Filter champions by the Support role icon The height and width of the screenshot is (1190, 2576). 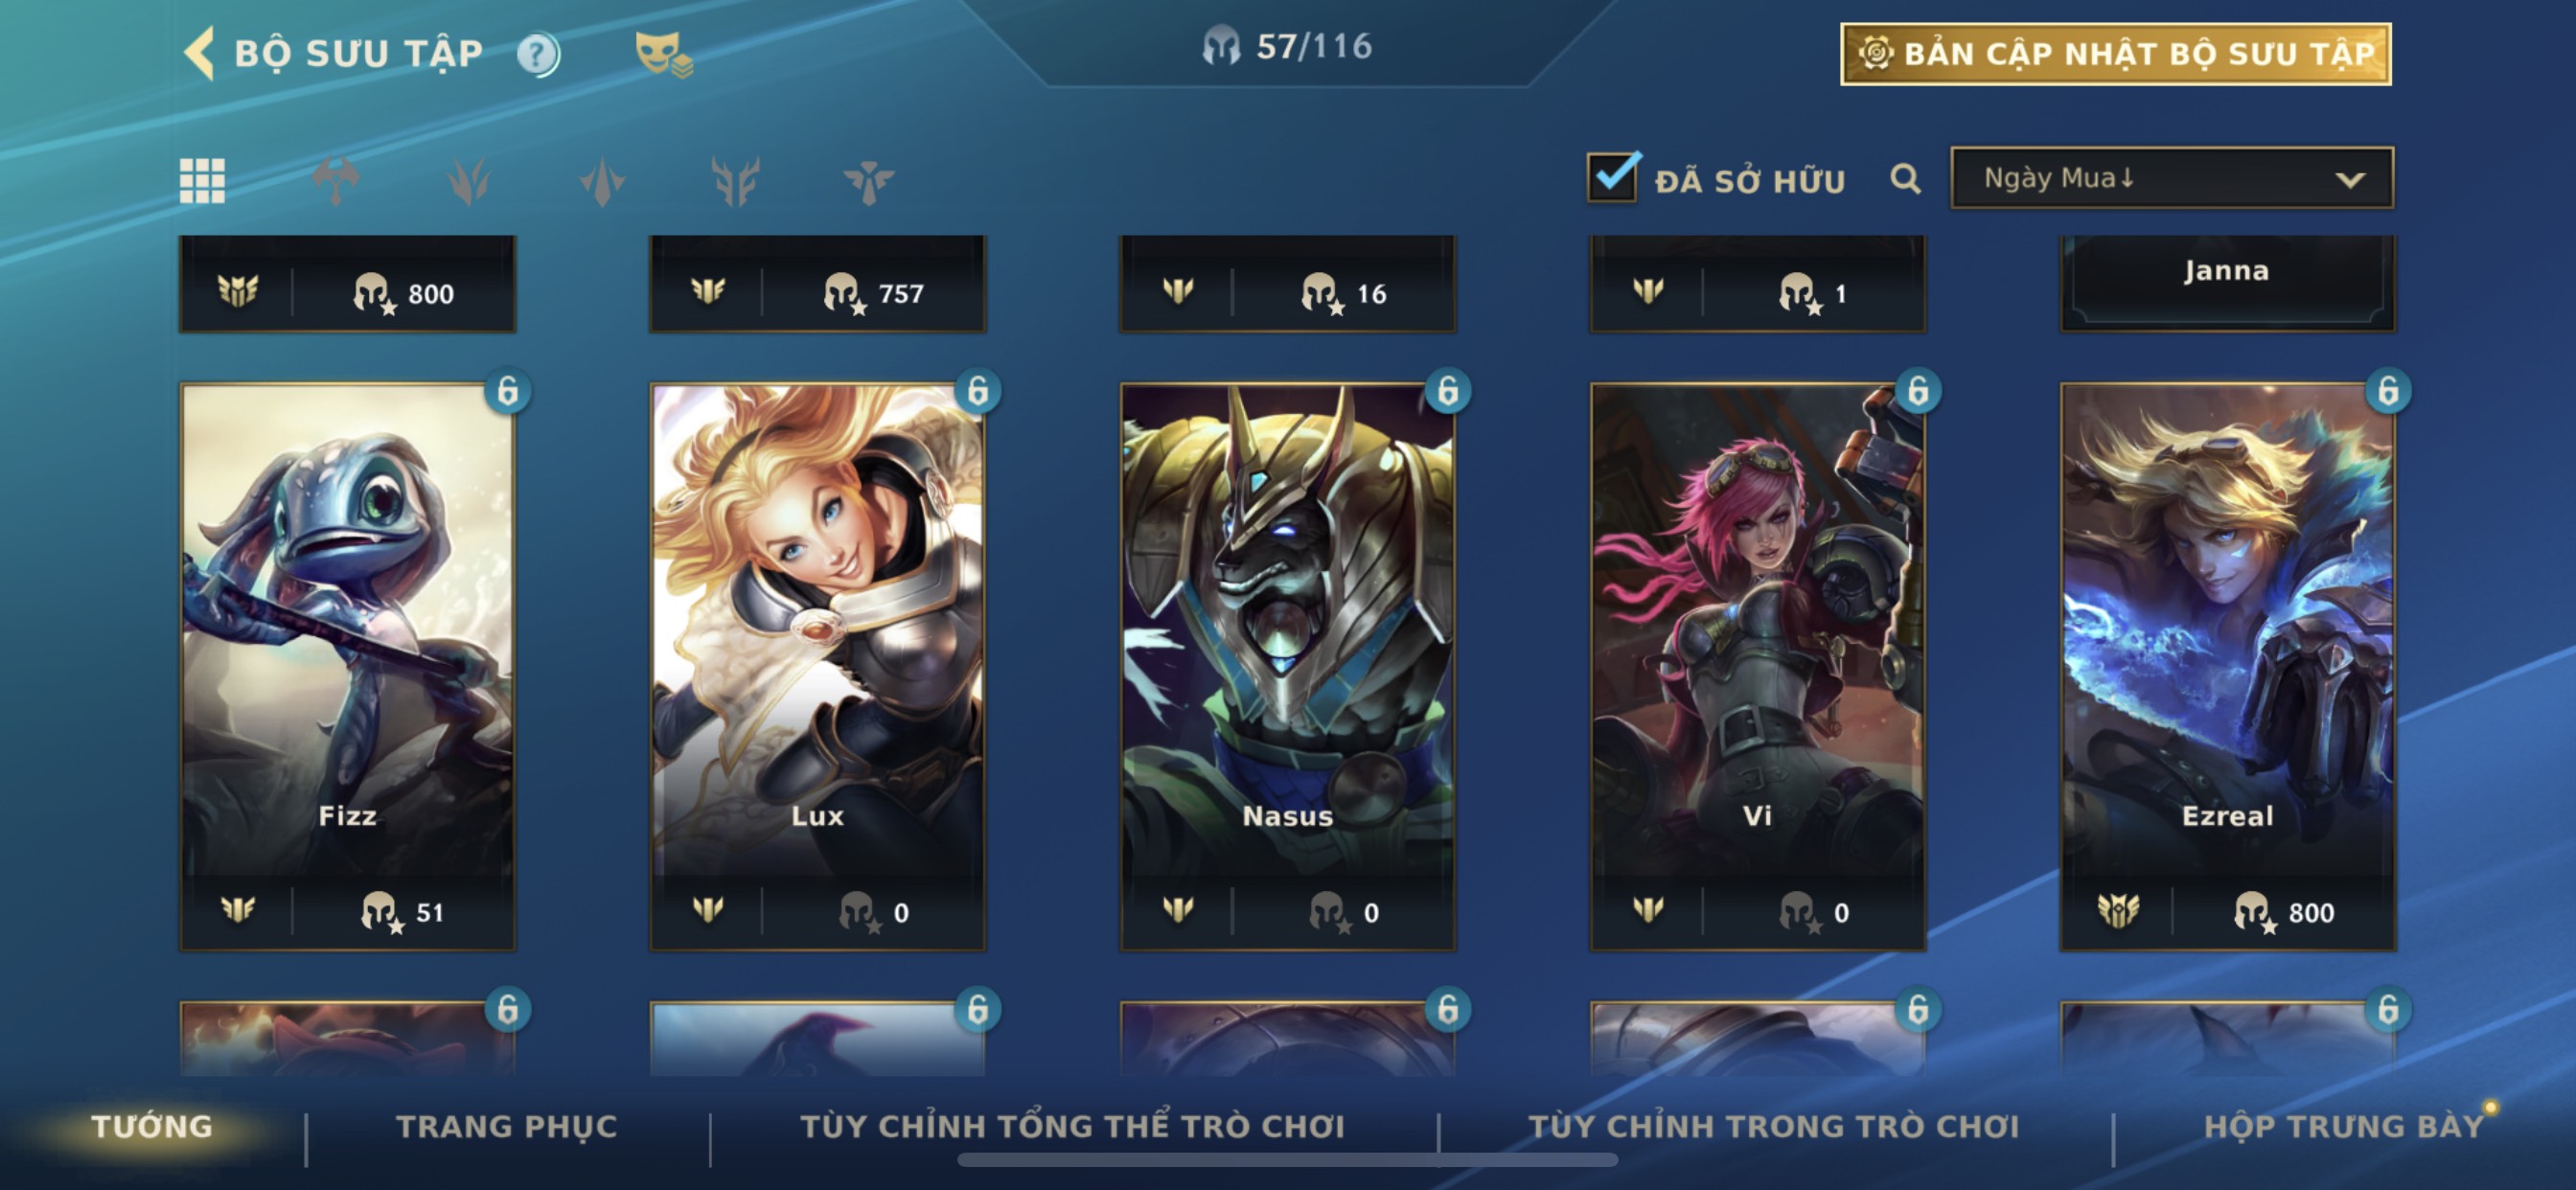pyautogui.click(x=868, y=181)
